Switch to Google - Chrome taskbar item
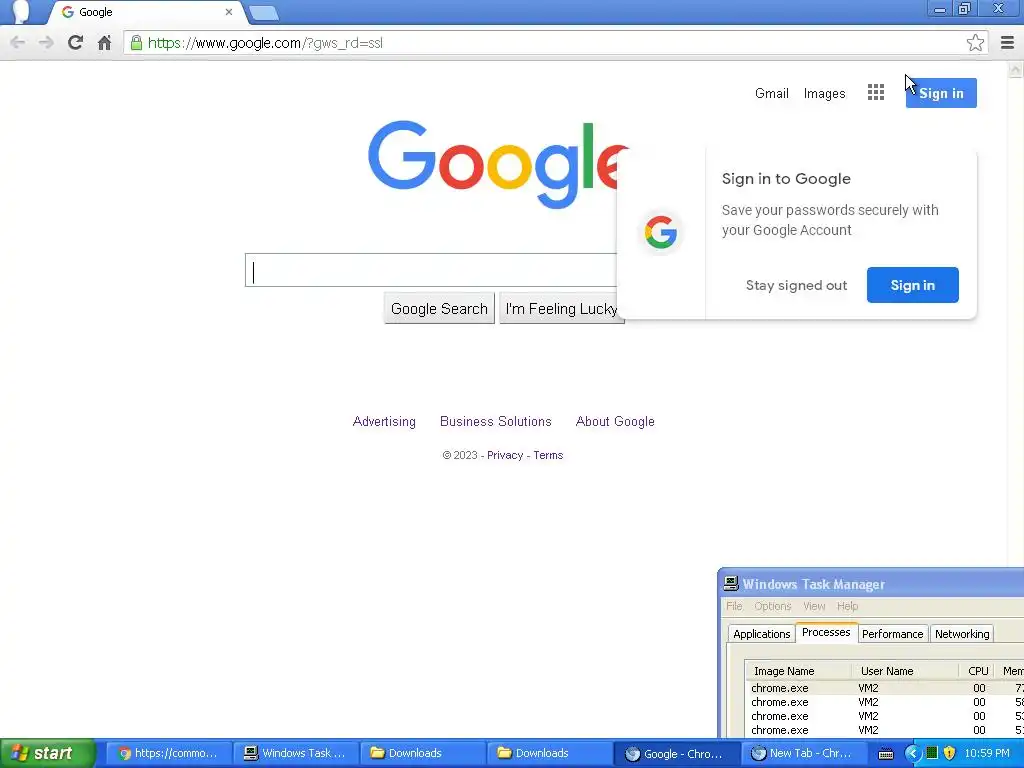The width and height of the screenshot is (1024, 768). [676, 754]
